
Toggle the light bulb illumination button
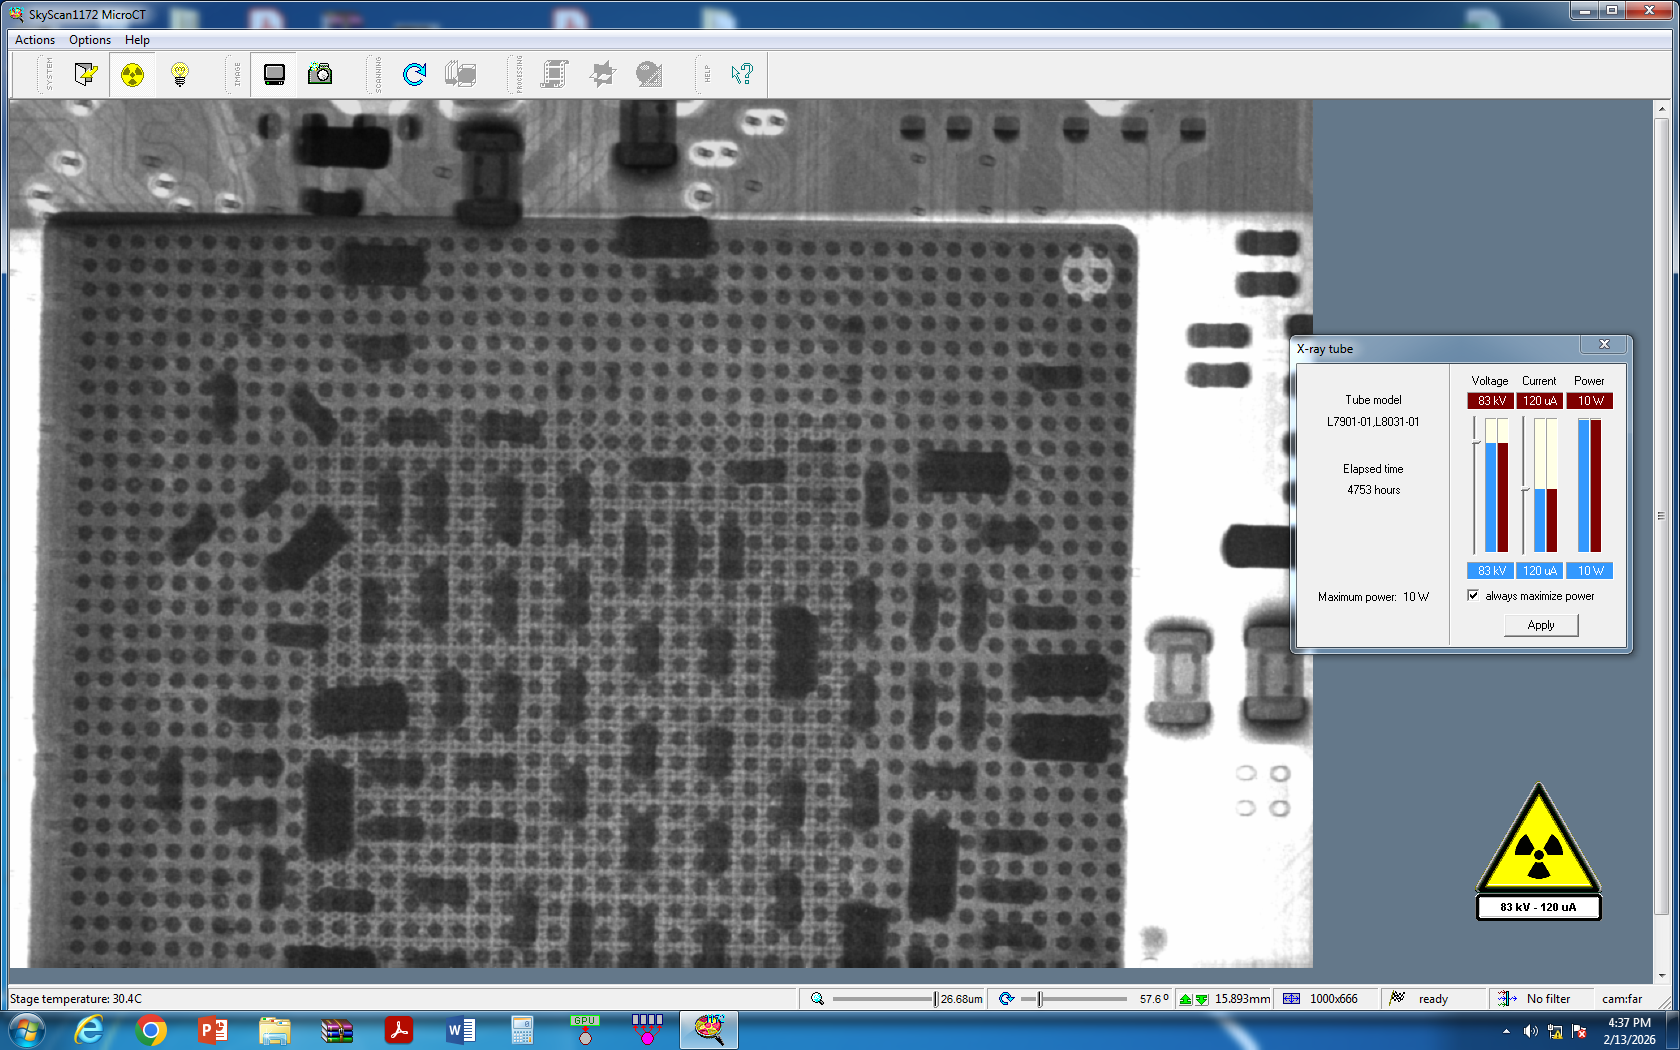(x=180, y=74)
